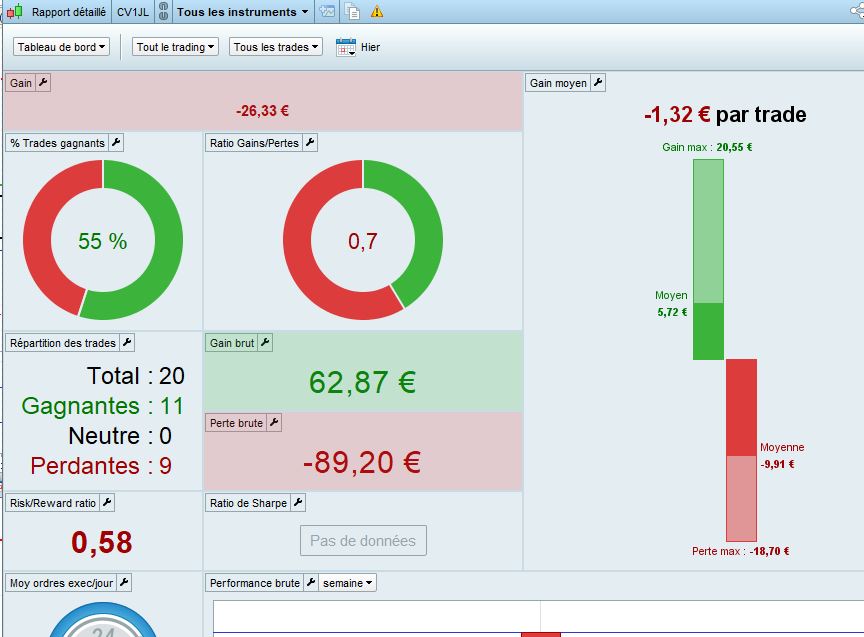Screen dimensions: 864x637
Task: Click the Neutre : 0 line
Action: [x=120, y=436]
